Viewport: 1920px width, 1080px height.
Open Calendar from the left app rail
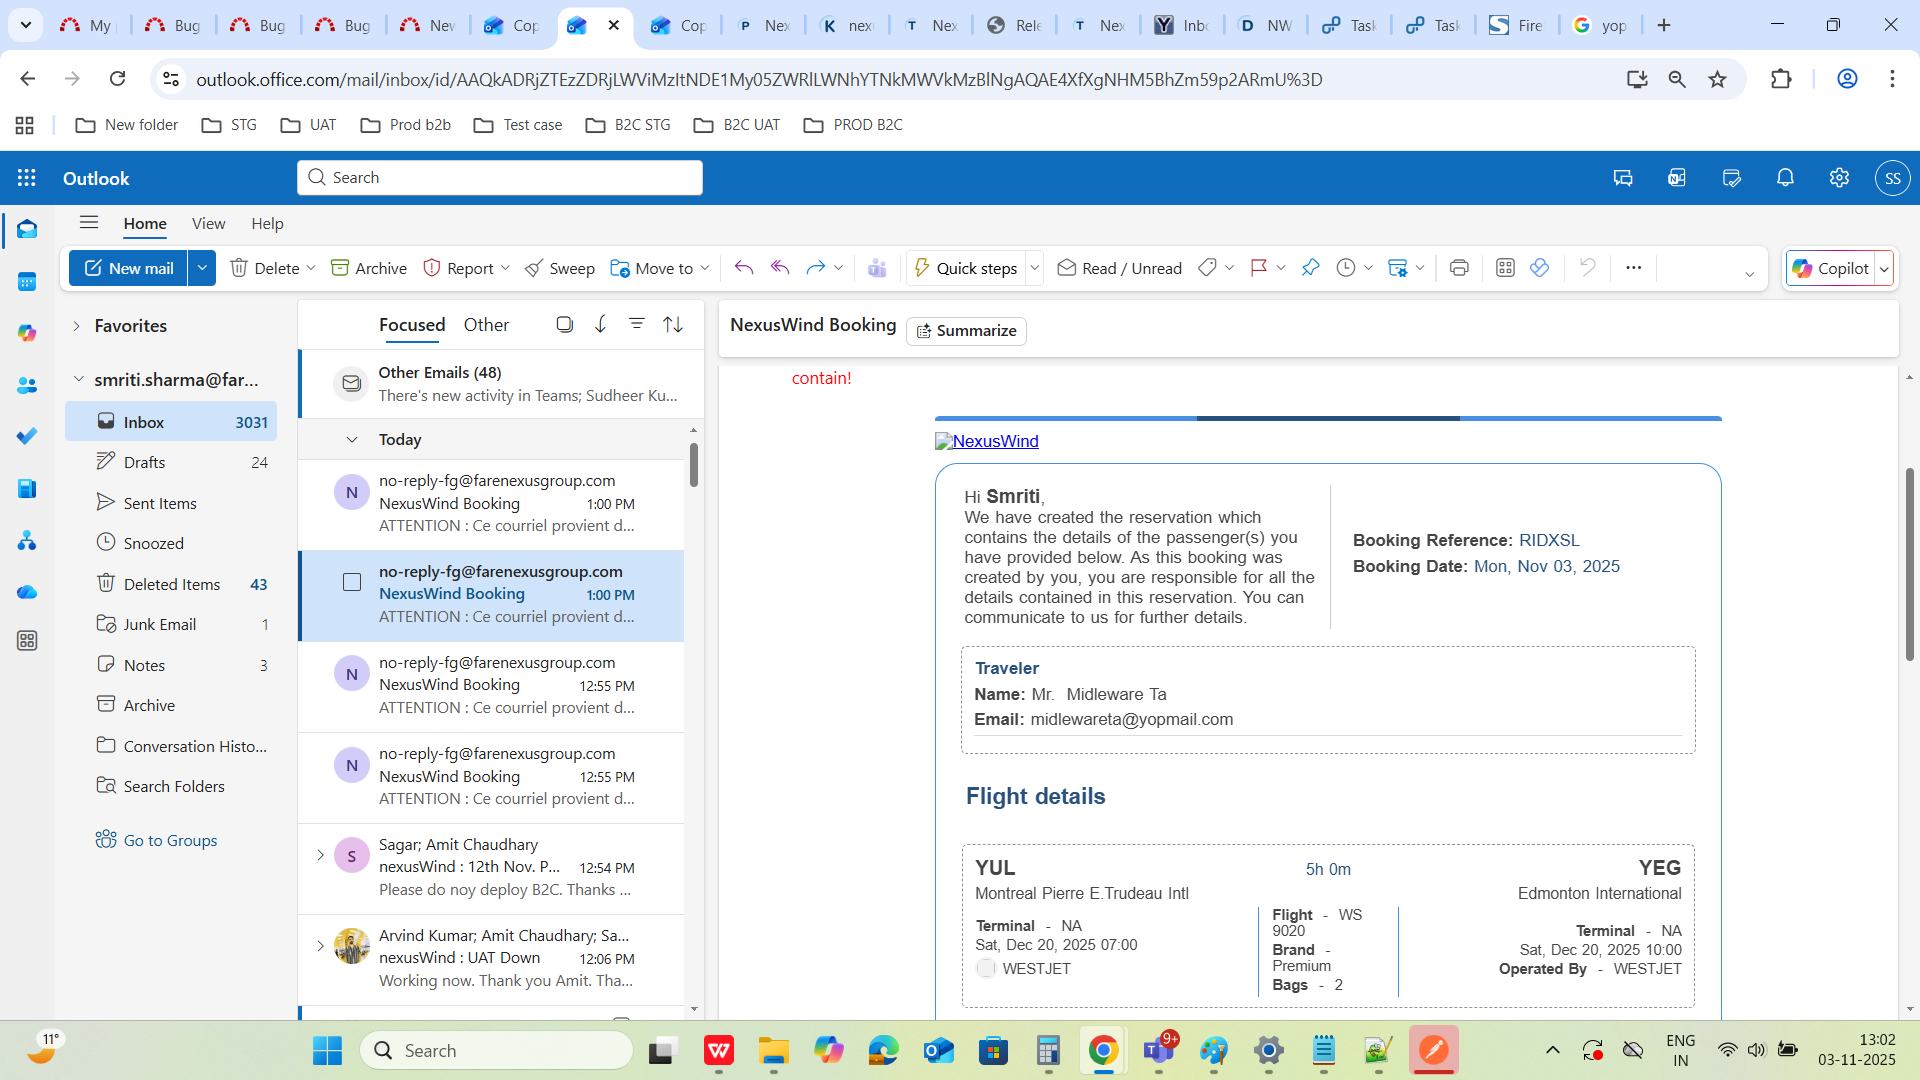click(x=27, y=282)
